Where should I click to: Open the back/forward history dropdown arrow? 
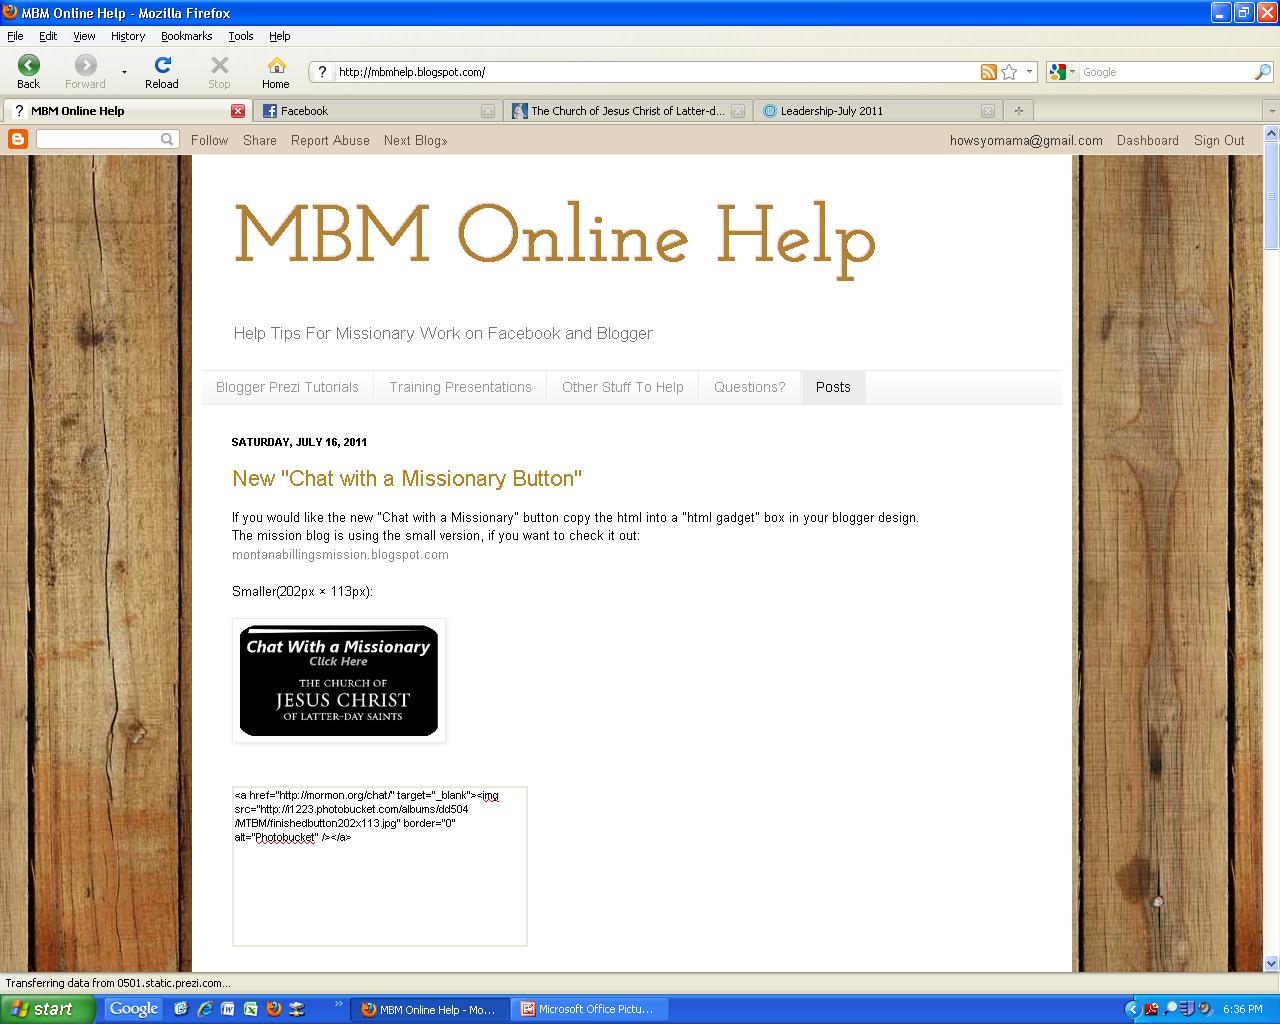click(124, 72)
